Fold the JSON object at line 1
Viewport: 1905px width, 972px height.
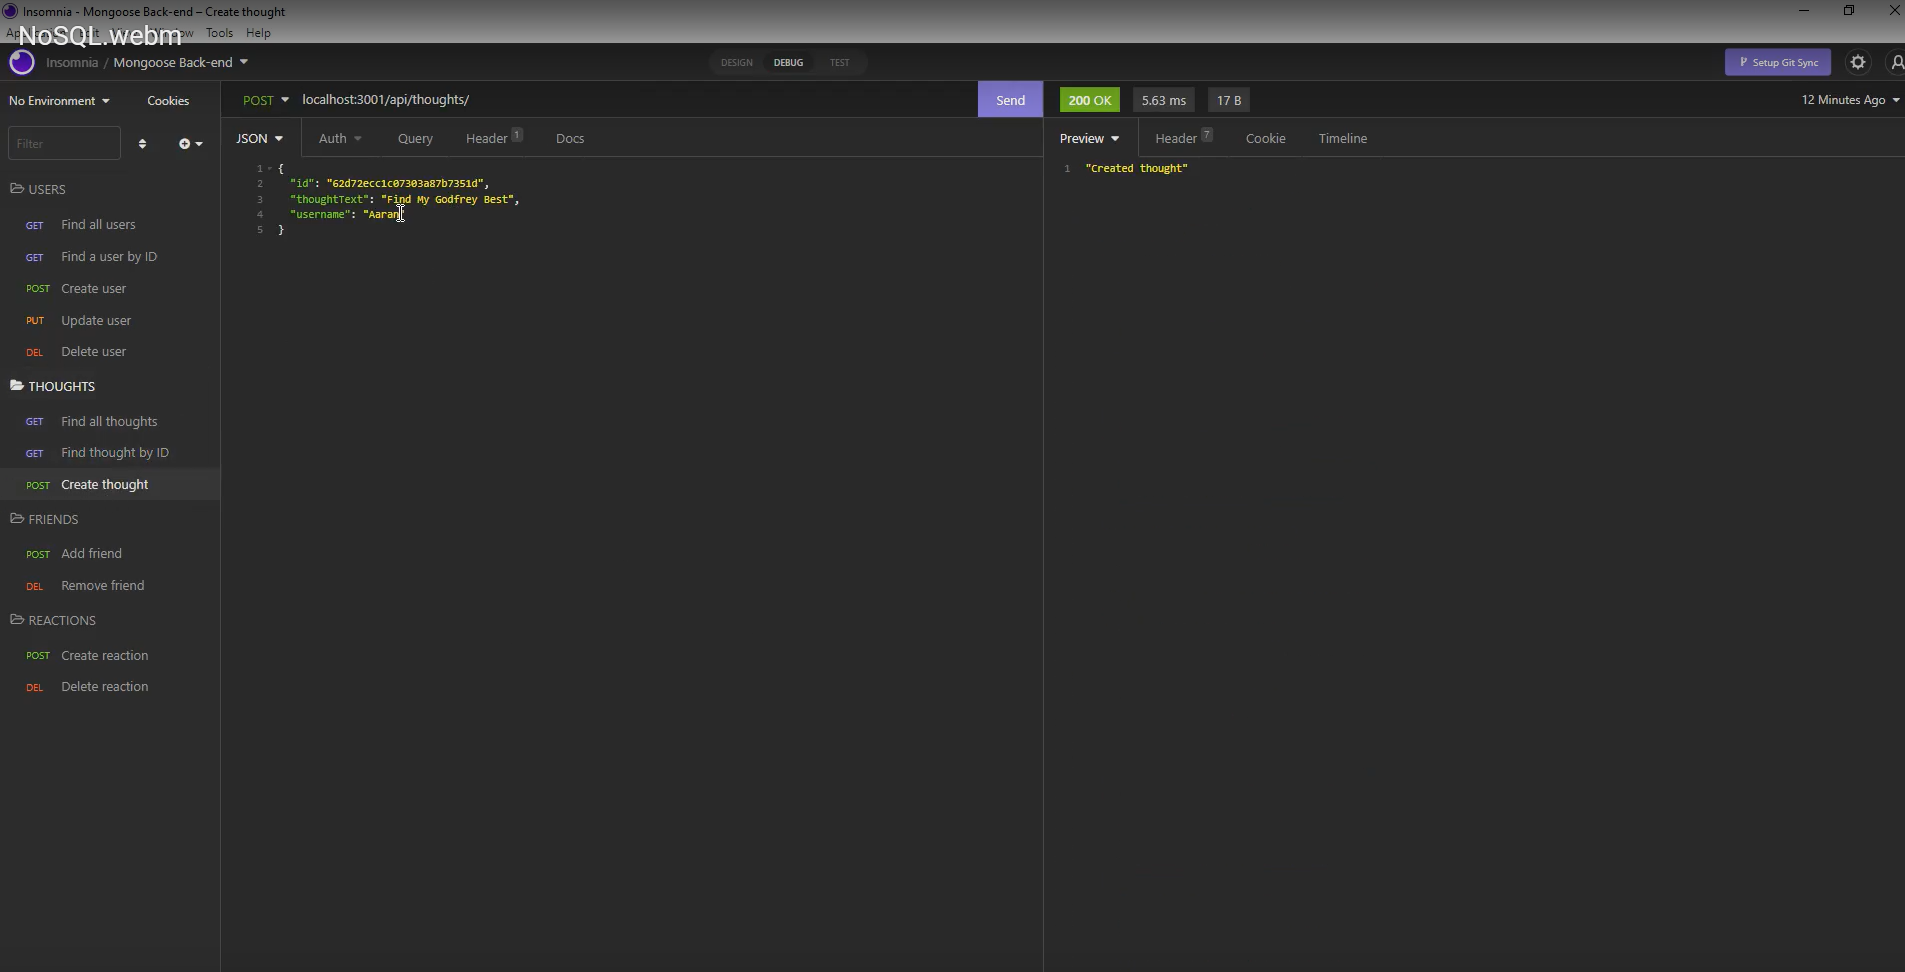pyautogui.click(x=270, y=168)
